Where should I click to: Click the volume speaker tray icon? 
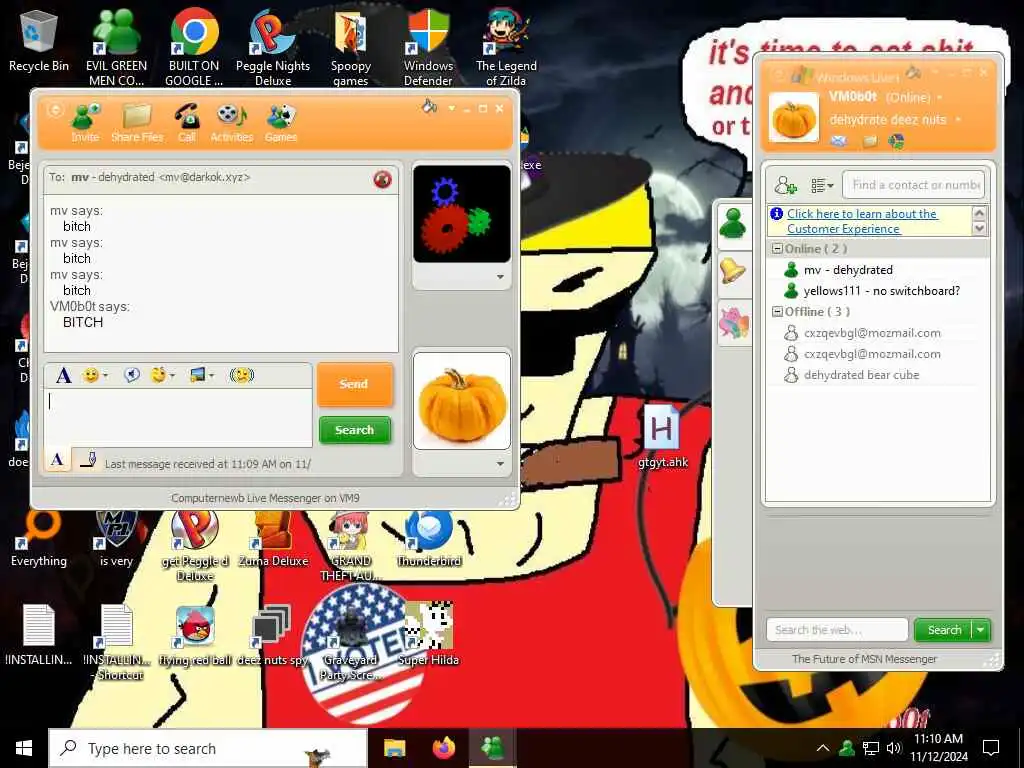894,748
